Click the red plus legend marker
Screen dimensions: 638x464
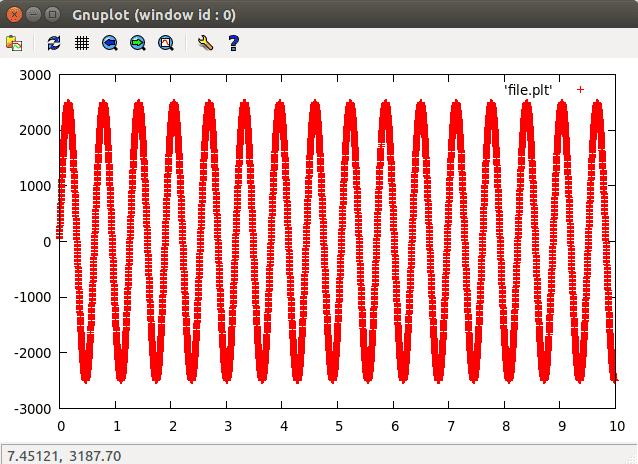click(580, 90)
